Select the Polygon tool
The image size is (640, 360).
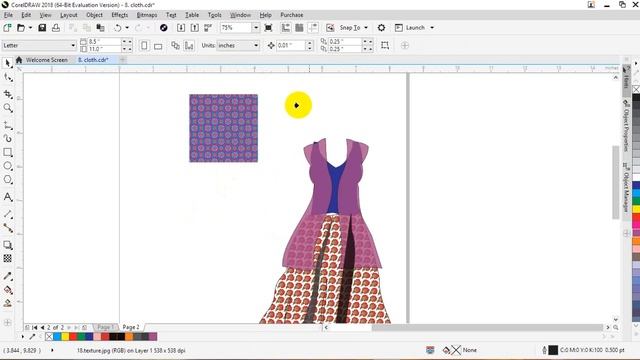(7, 180)
